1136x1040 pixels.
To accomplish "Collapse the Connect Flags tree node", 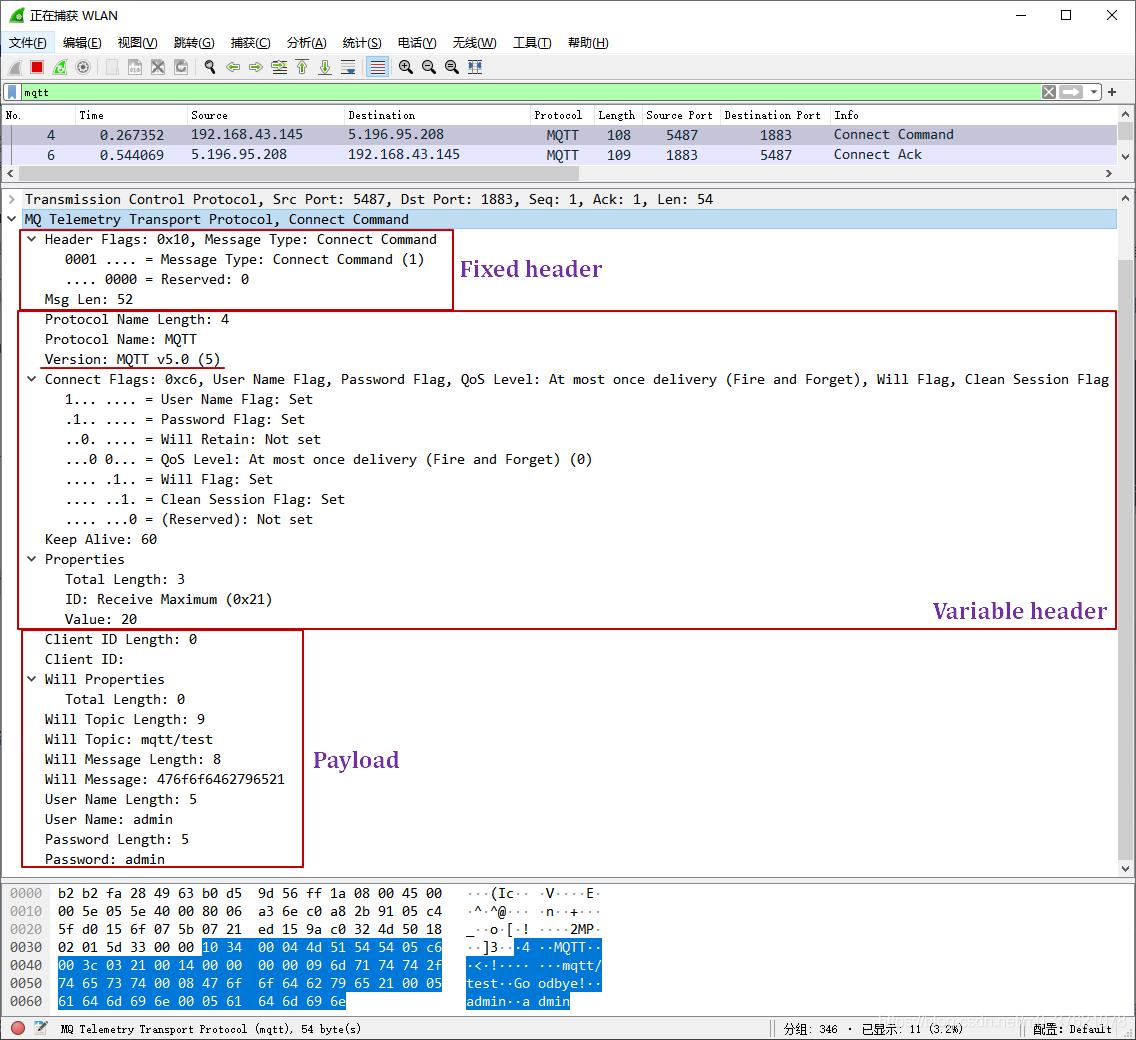I will [32, 378].
